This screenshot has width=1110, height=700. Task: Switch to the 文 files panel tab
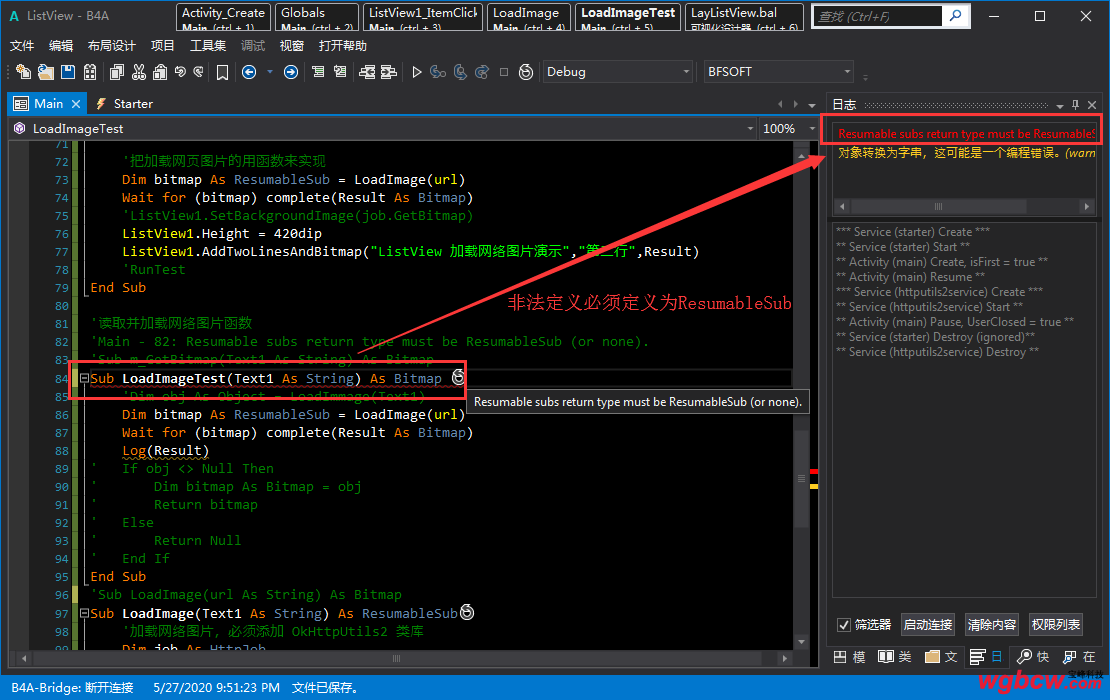[941, 657]
